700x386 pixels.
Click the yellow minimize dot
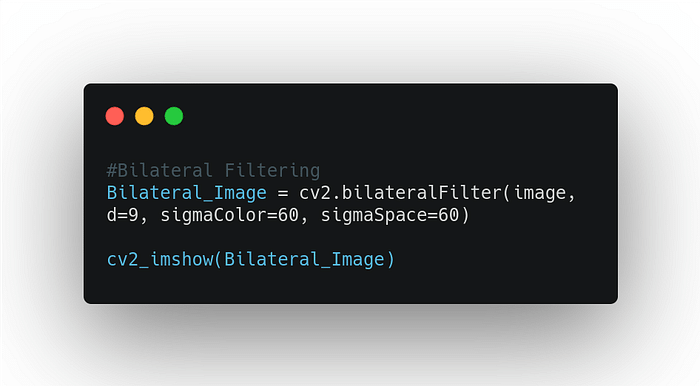144,116
